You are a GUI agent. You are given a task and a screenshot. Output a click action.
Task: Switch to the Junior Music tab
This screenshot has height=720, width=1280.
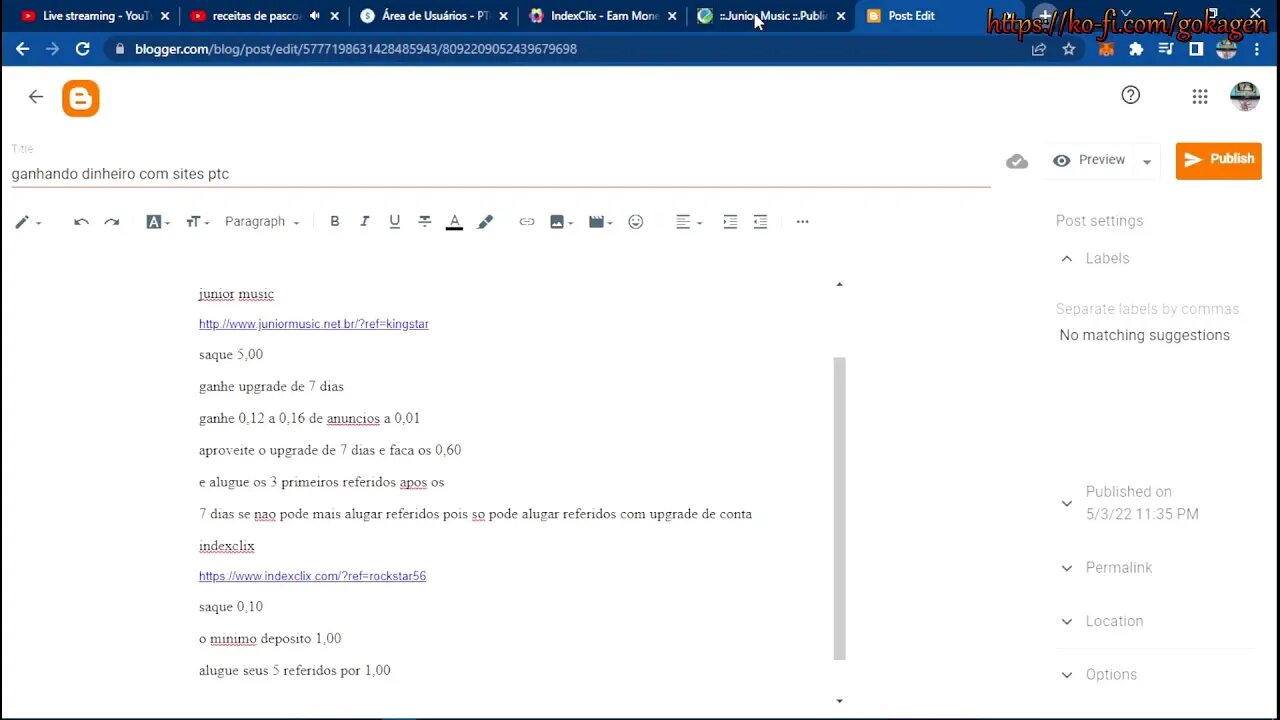(770, 16)
